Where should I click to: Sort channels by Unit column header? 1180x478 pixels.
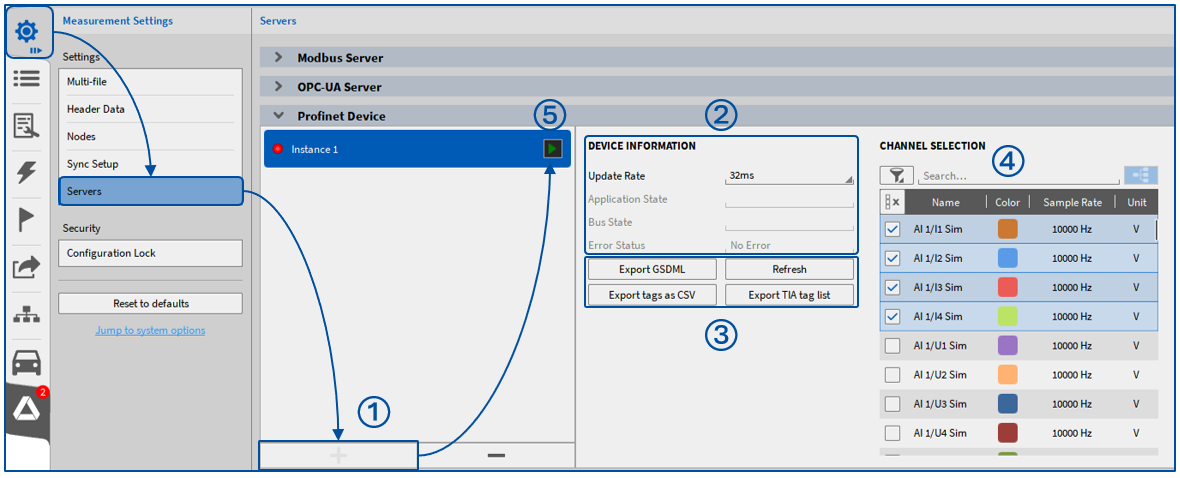click(x=1136, y=202)
